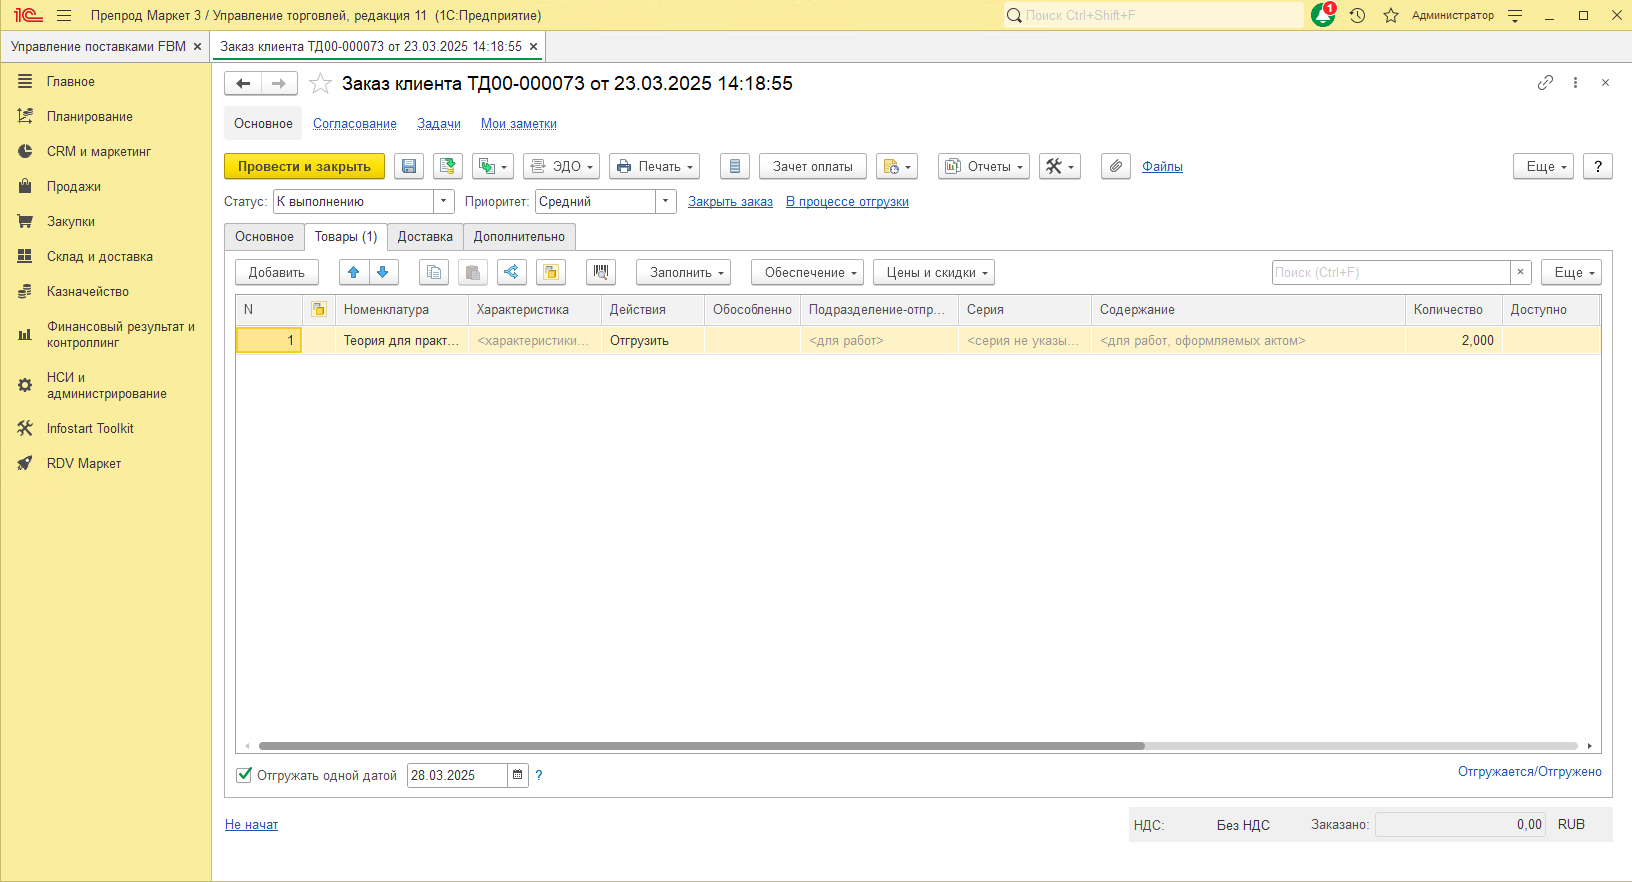Switch to the inner Основное tab
Image resolution: width=1632 pixels, height=882 pixels.
(x=265, y=237)
